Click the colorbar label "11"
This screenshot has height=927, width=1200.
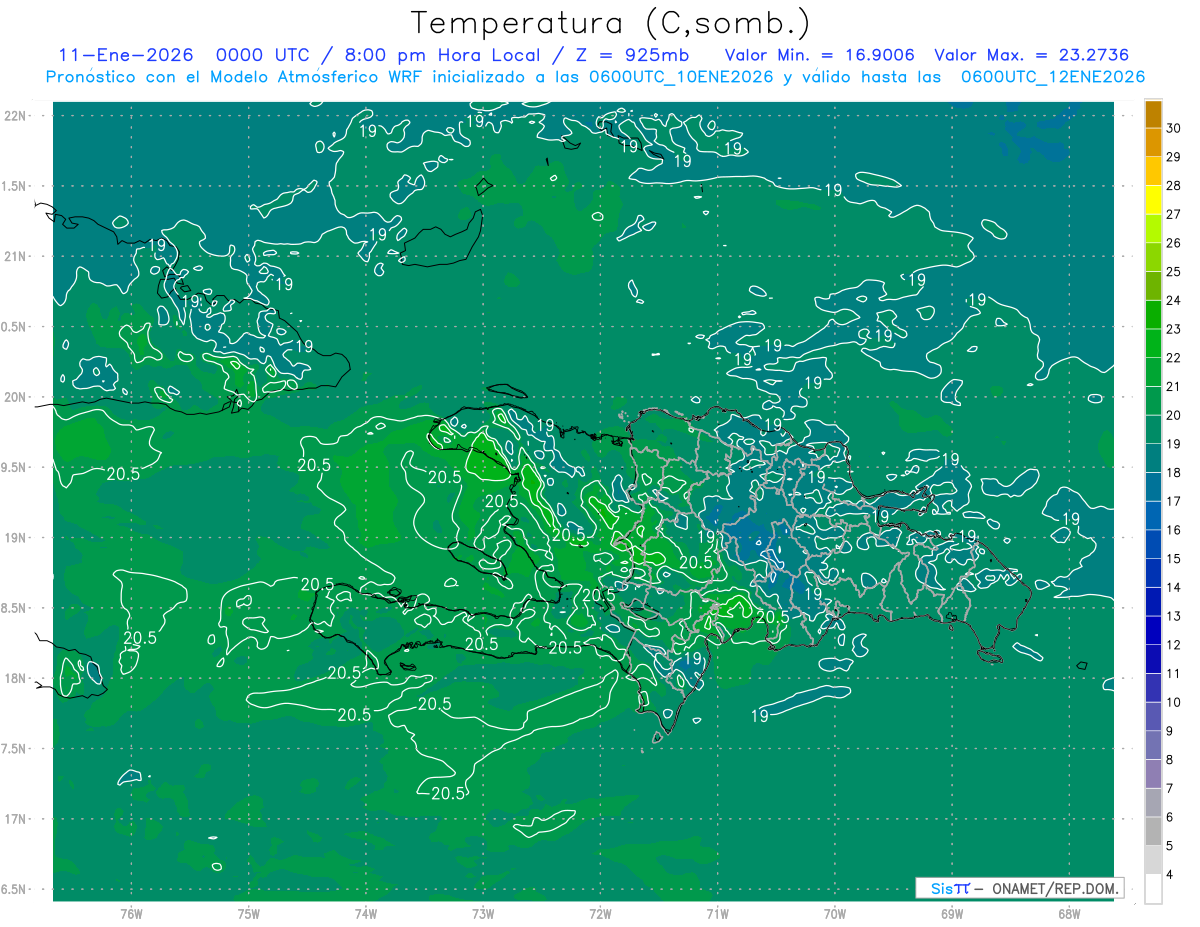click(1176, 674)
